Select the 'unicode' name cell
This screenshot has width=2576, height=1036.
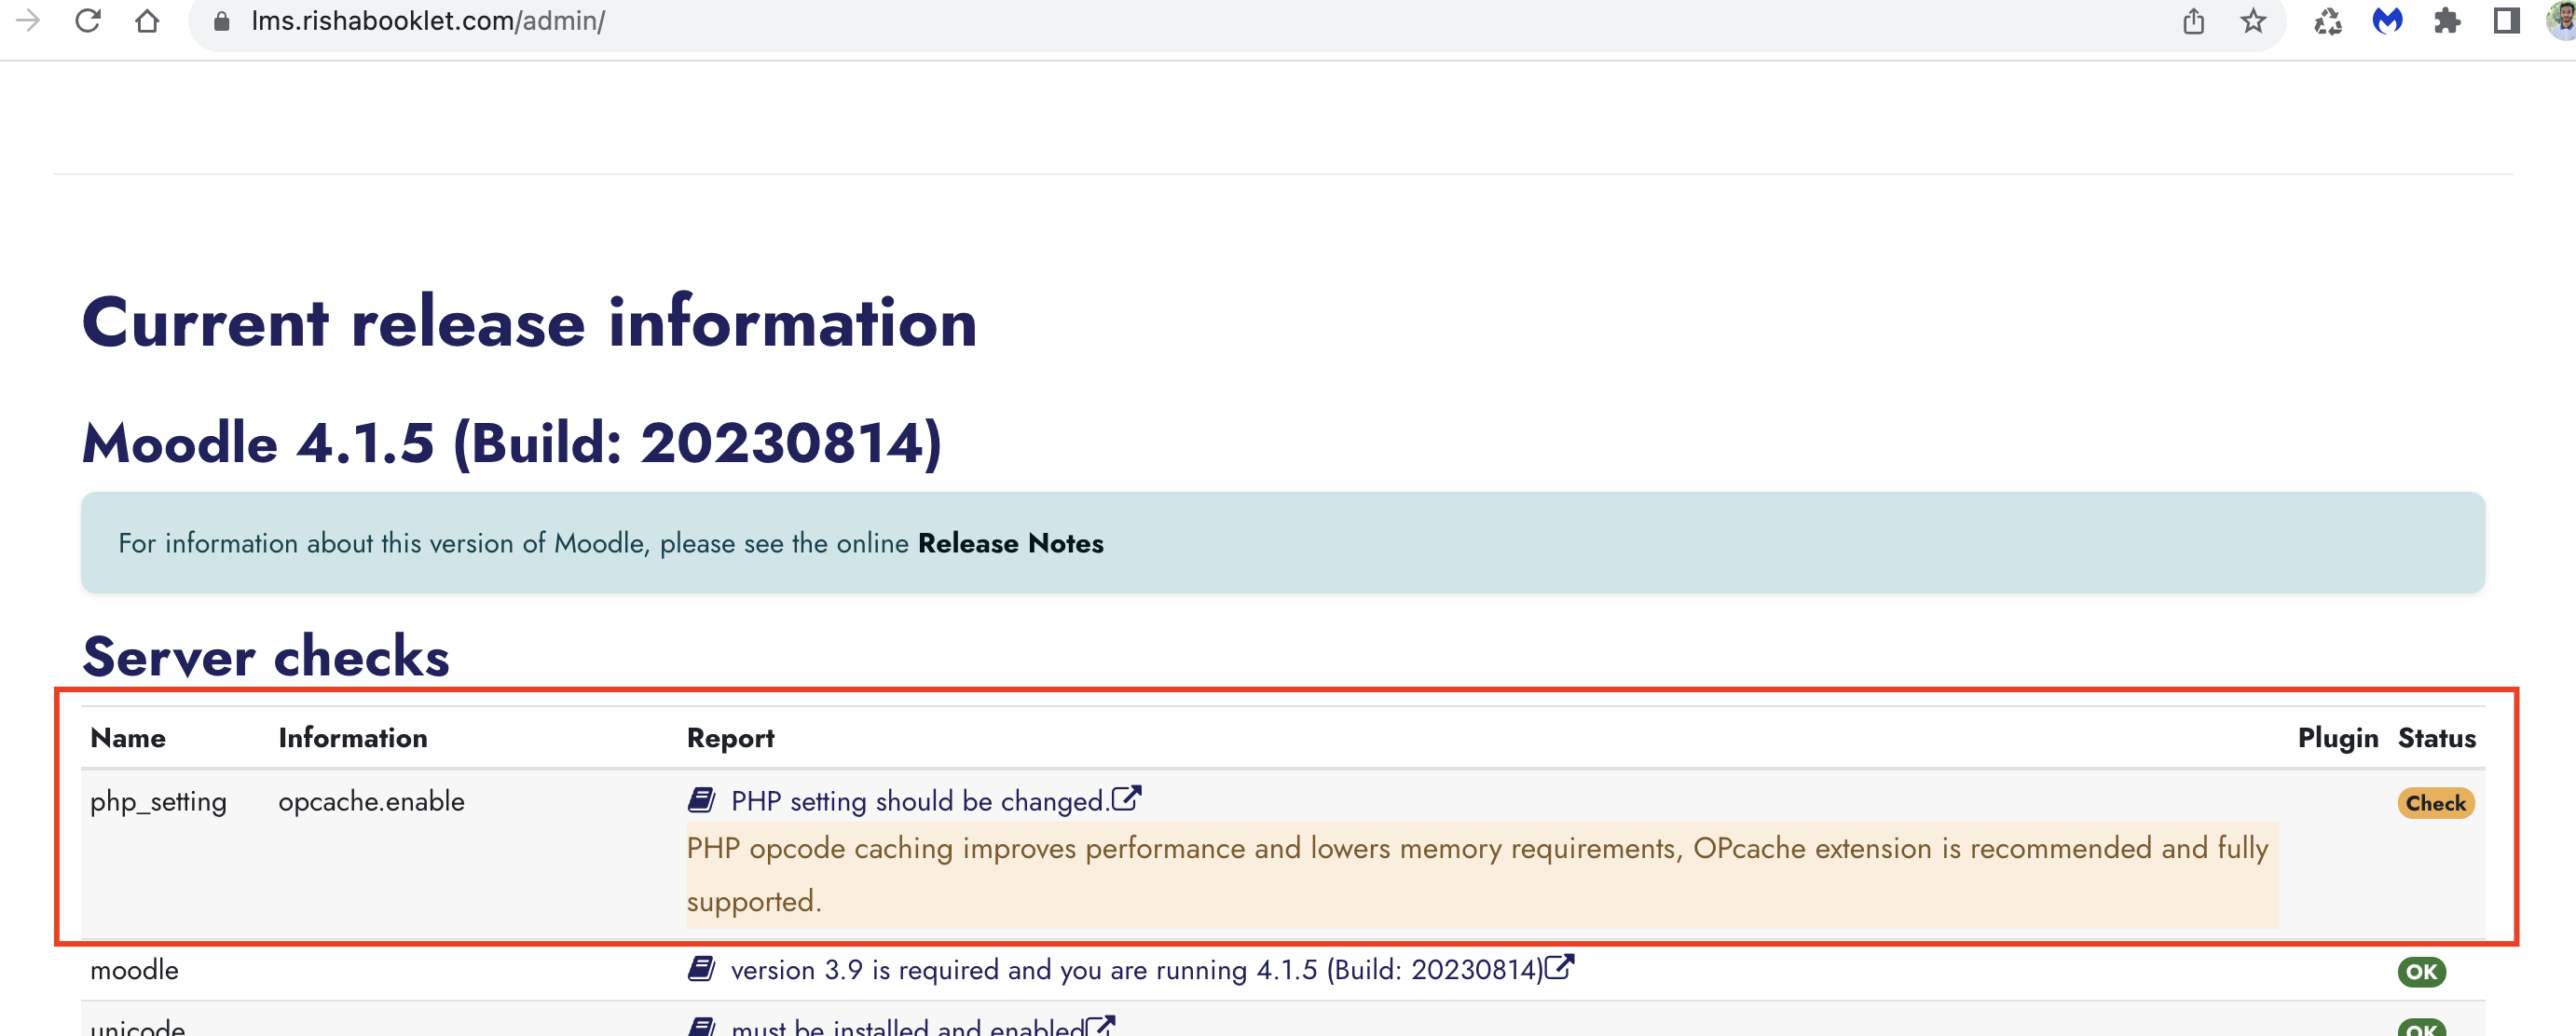pyautogui.click(x=137, y=1027)
